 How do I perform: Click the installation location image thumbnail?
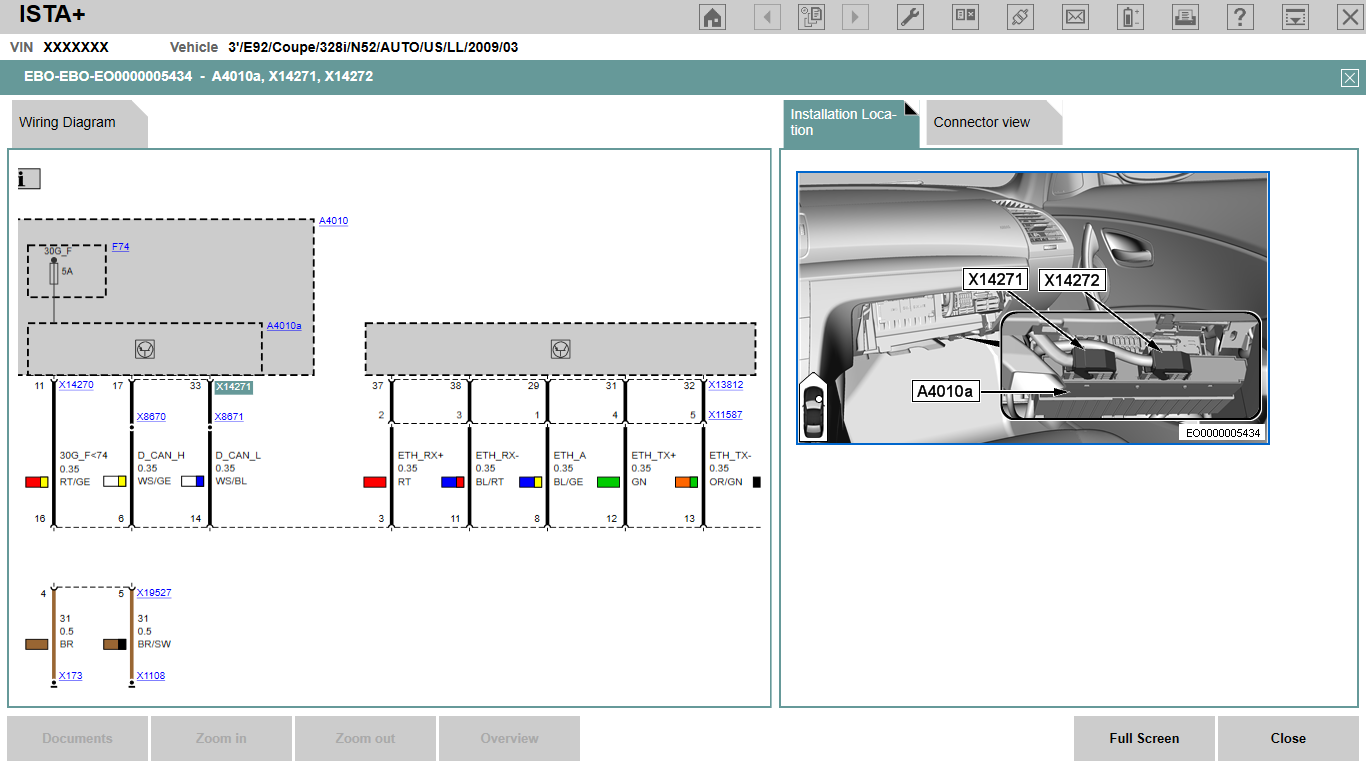(1032, 307)
